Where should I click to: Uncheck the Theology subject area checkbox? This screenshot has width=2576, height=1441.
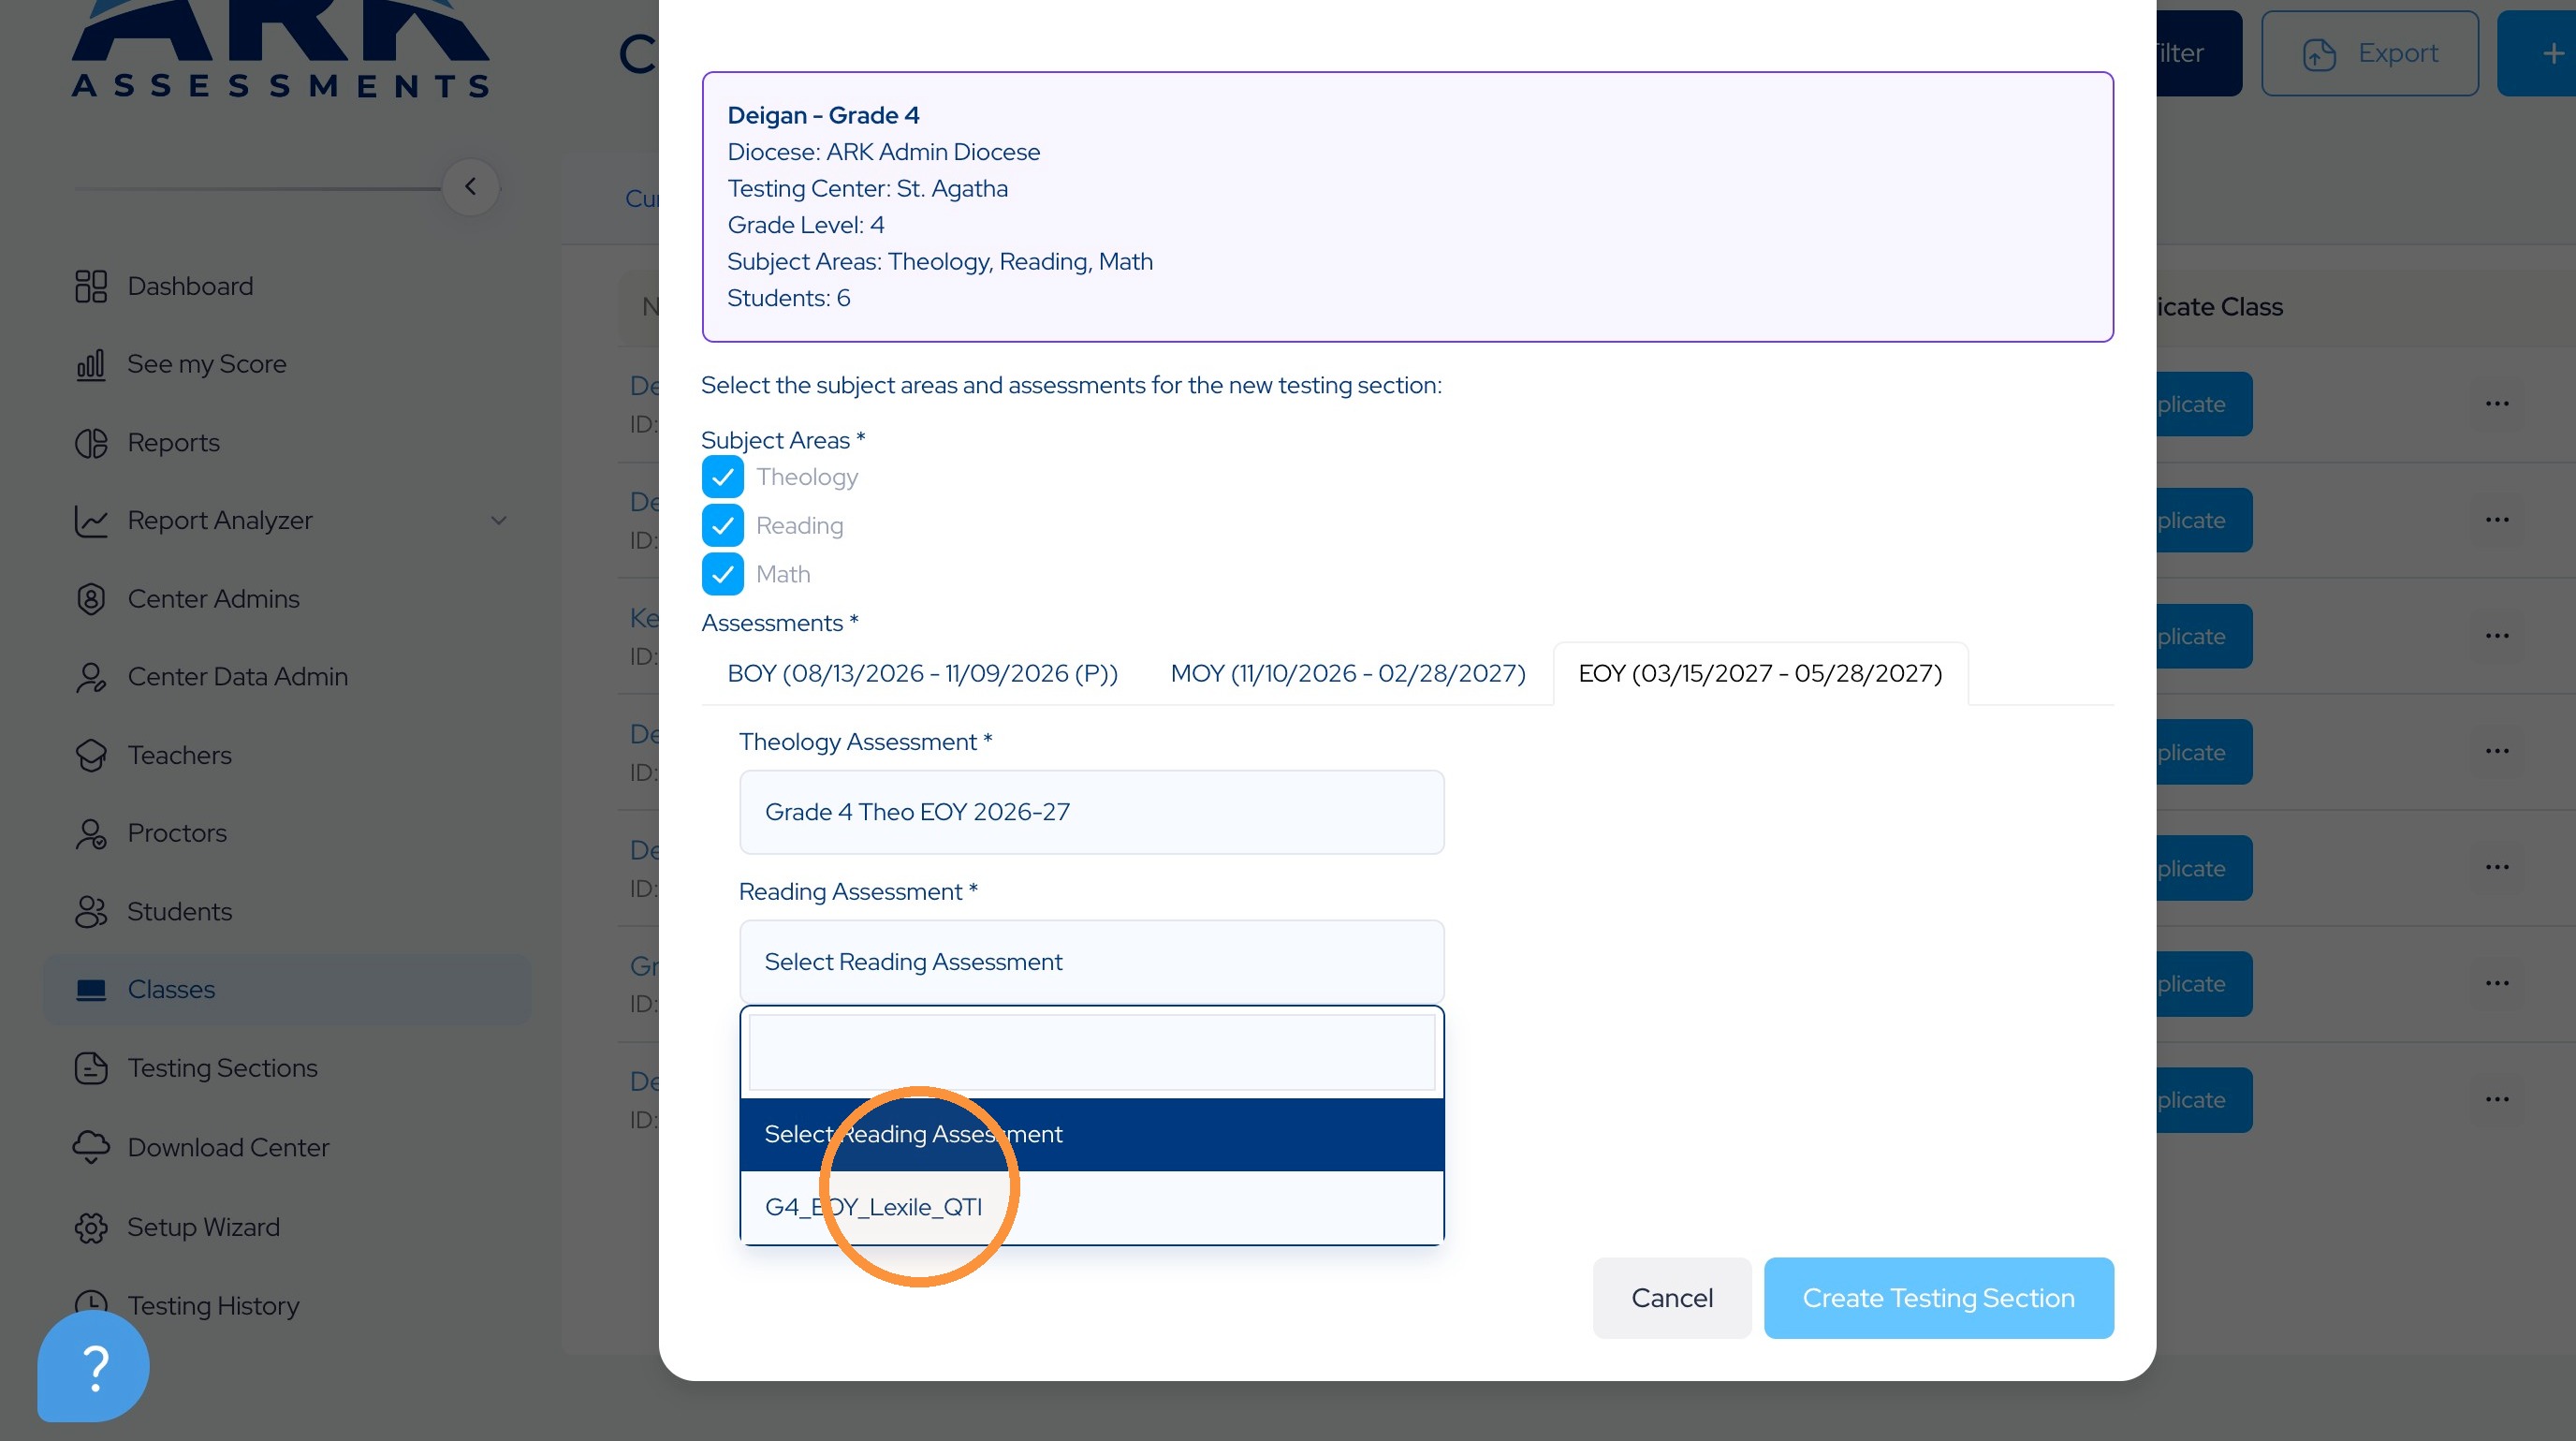[x=722, y=477]
